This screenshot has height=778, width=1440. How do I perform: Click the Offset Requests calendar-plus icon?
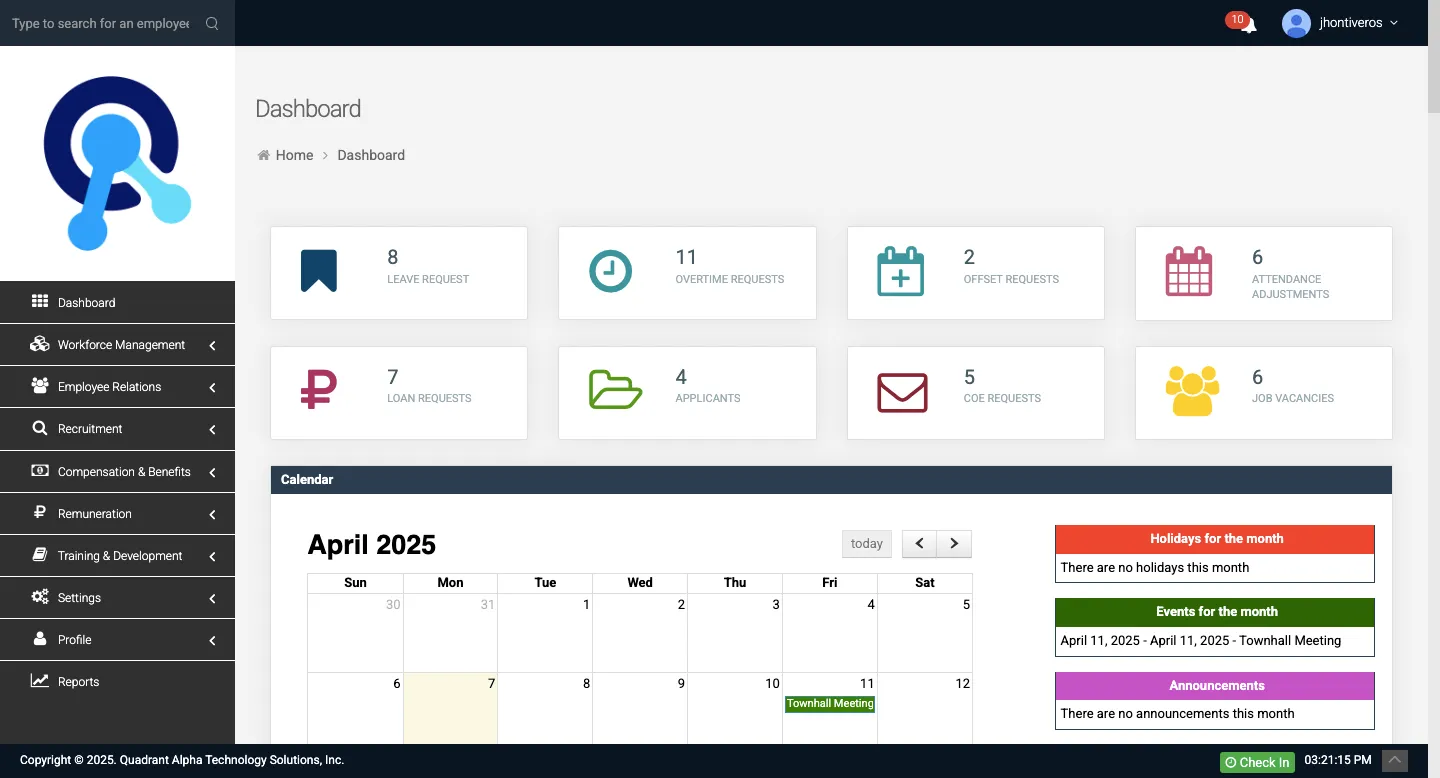[x=900, y=271]
